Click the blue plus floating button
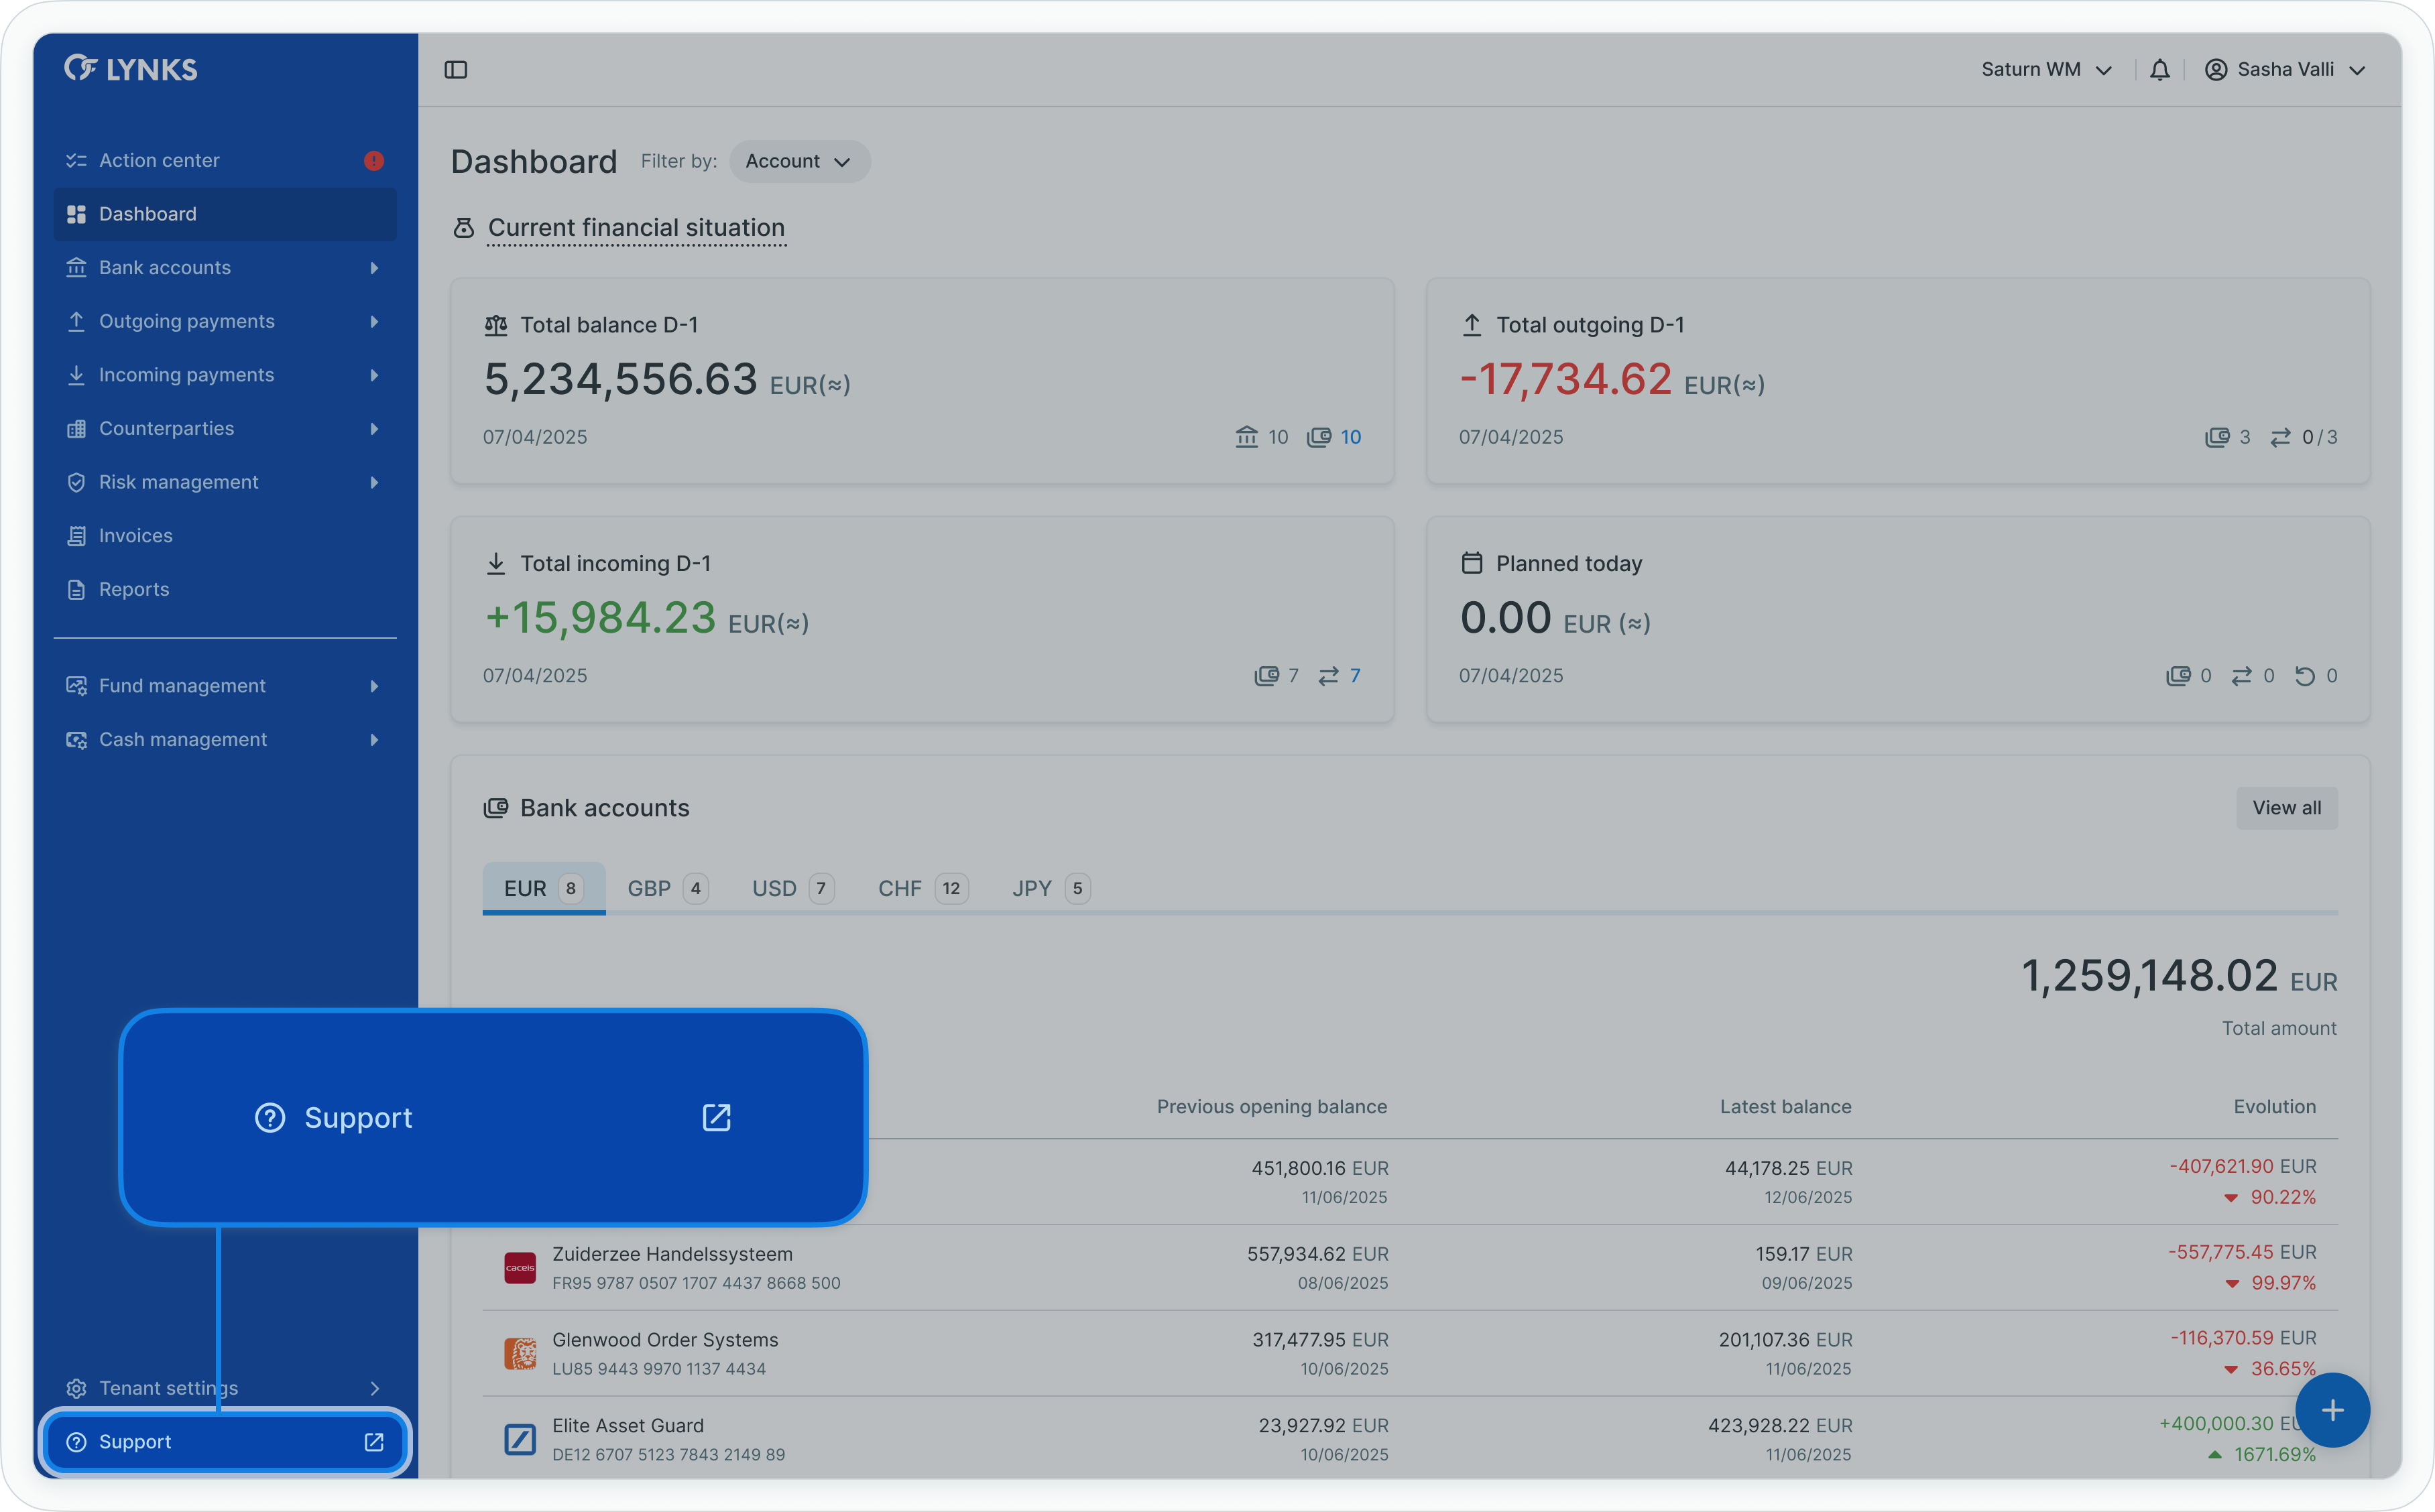 [x=2332, y=1410]
